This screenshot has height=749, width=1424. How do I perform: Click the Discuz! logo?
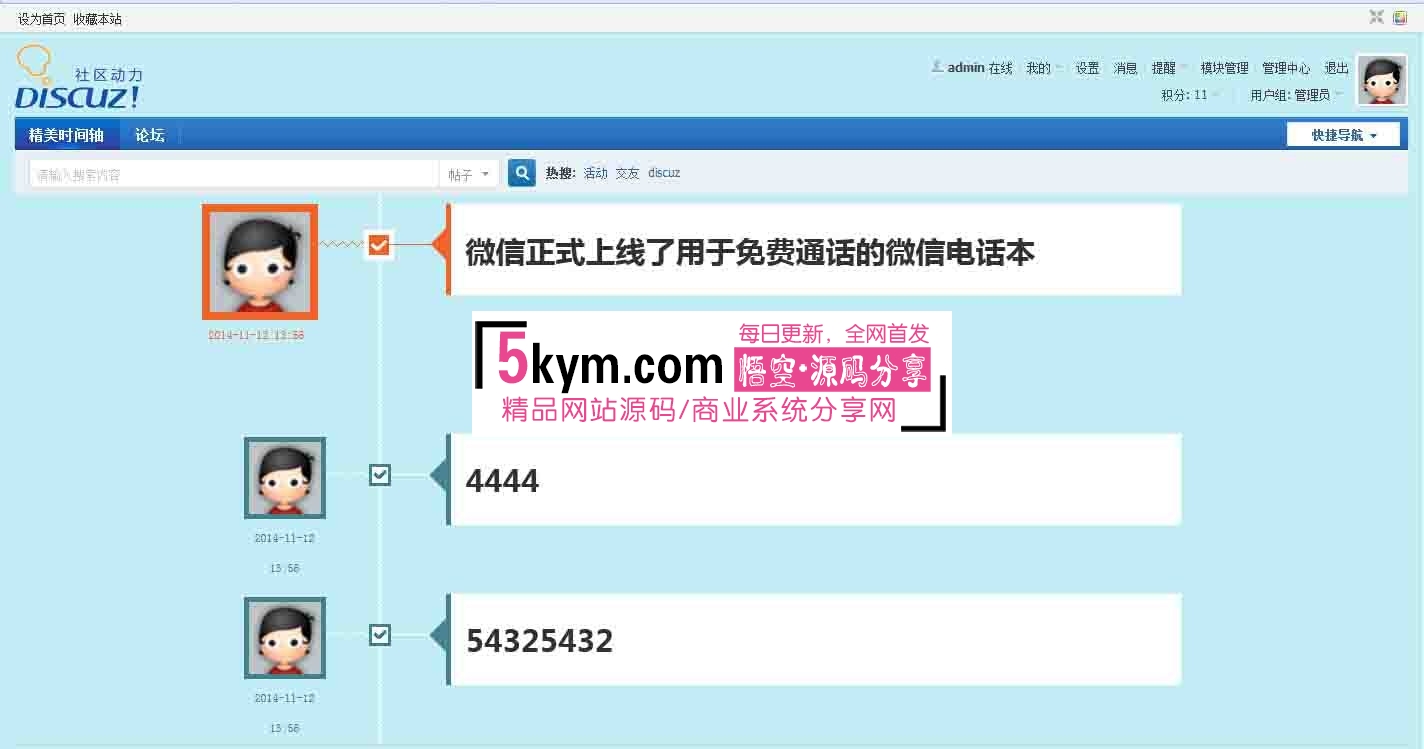(79, 77)
